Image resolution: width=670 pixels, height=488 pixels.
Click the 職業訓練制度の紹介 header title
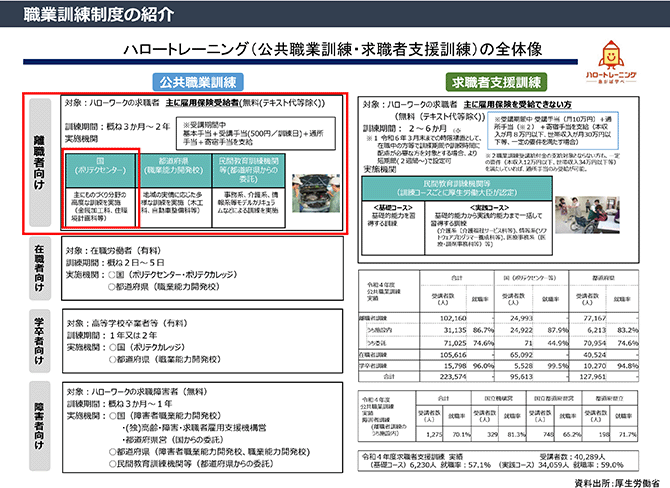coord(99,14)
